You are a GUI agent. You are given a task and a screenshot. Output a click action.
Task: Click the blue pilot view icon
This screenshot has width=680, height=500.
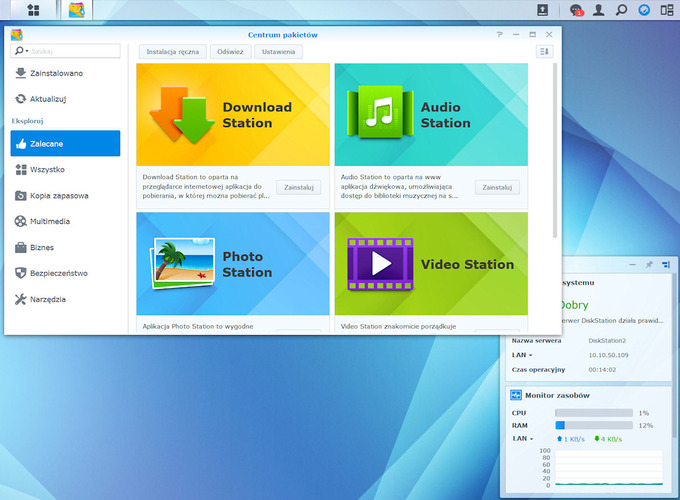pyautogui.click(x=644, y=10)
